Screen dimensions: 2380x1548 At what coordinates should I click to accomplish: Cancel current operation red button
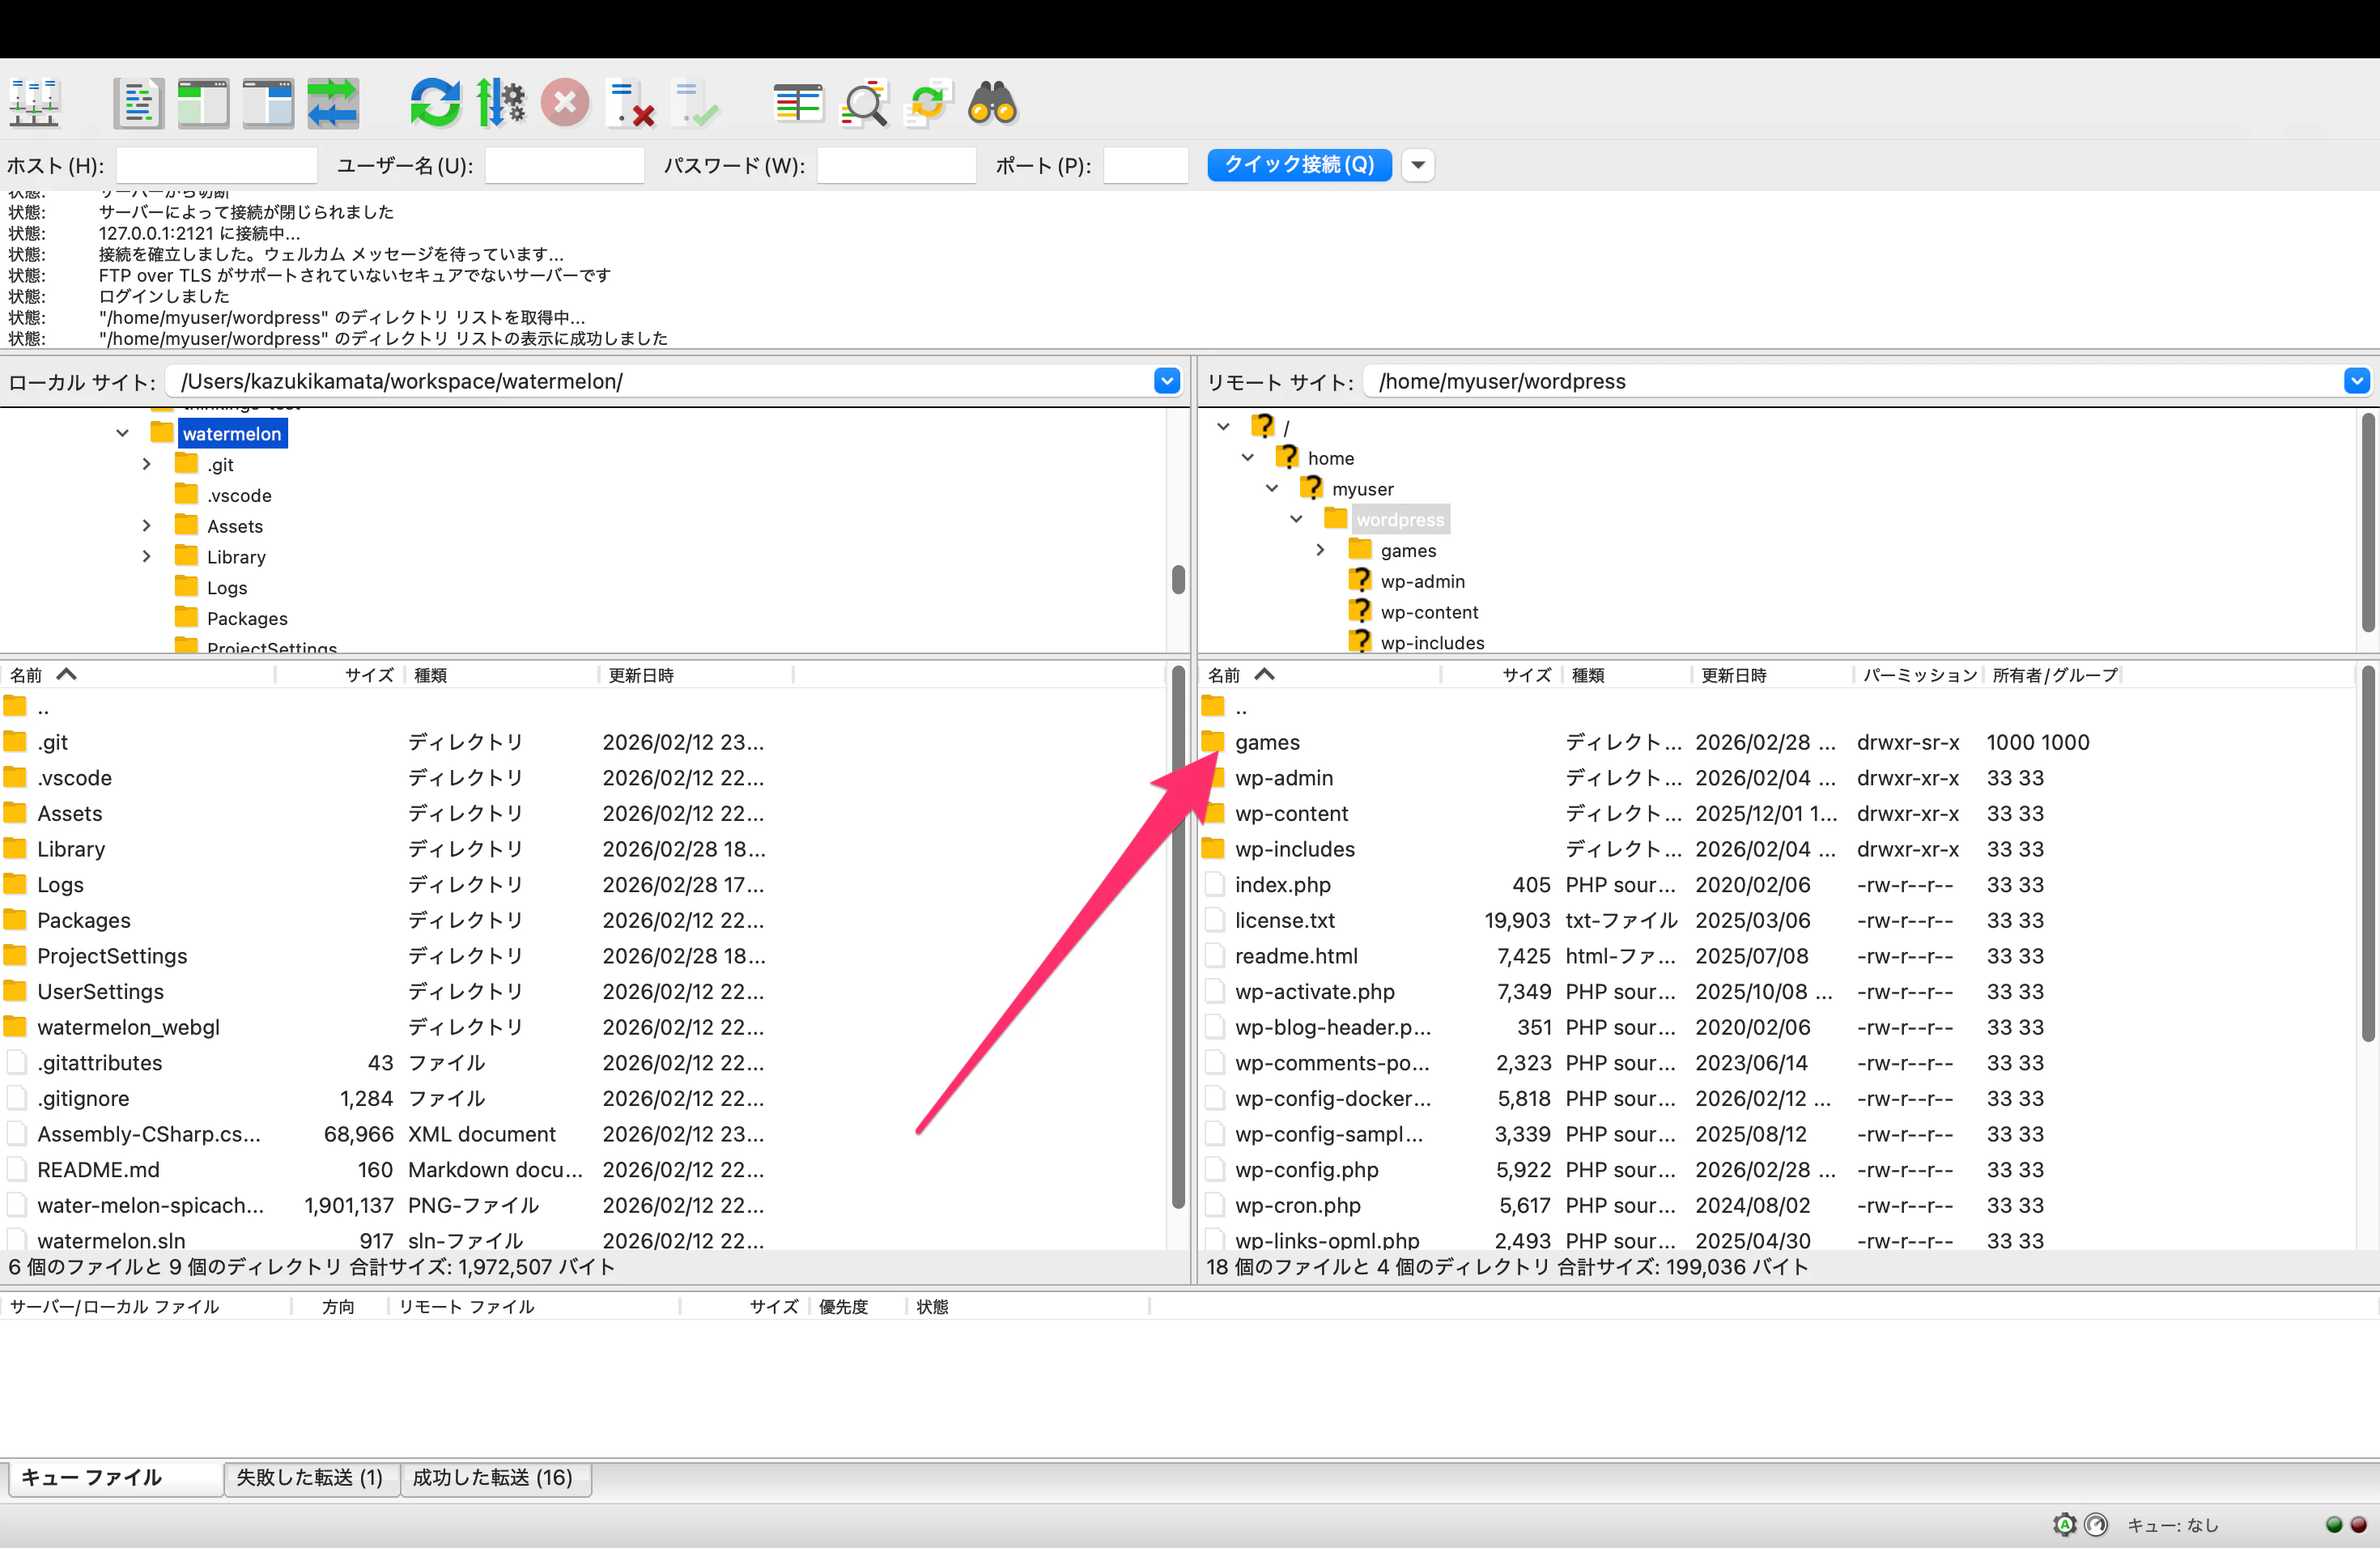click(x=565, y=103)
